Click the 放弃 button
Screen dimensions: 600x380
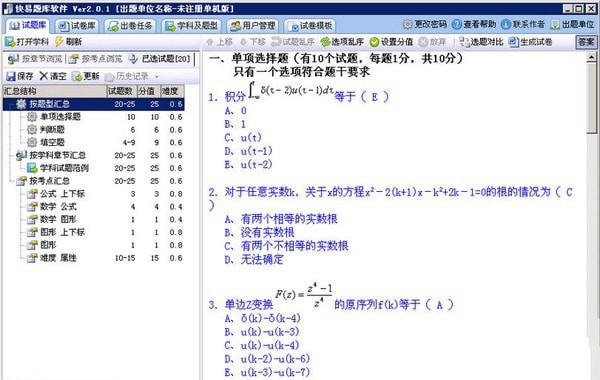point(432,42)
